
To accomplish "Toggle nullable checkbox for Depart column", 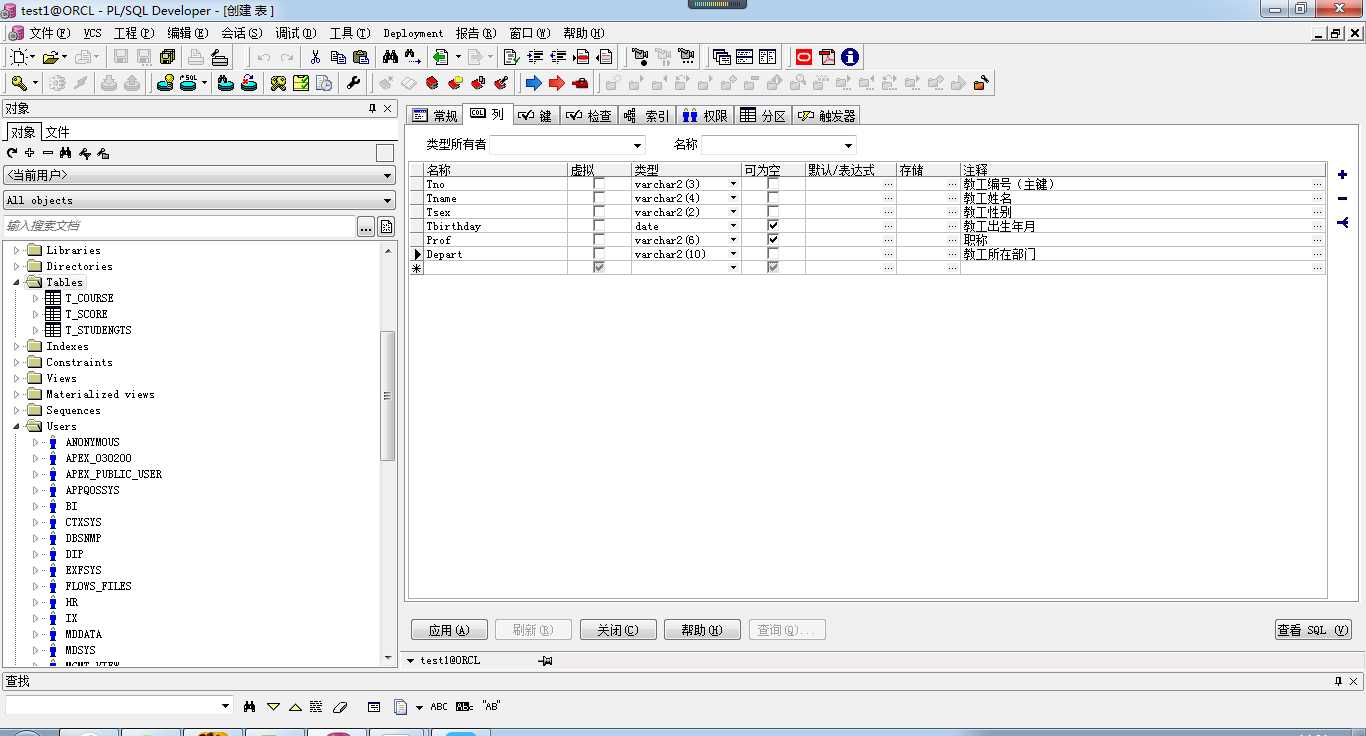I will click(773, 254).
